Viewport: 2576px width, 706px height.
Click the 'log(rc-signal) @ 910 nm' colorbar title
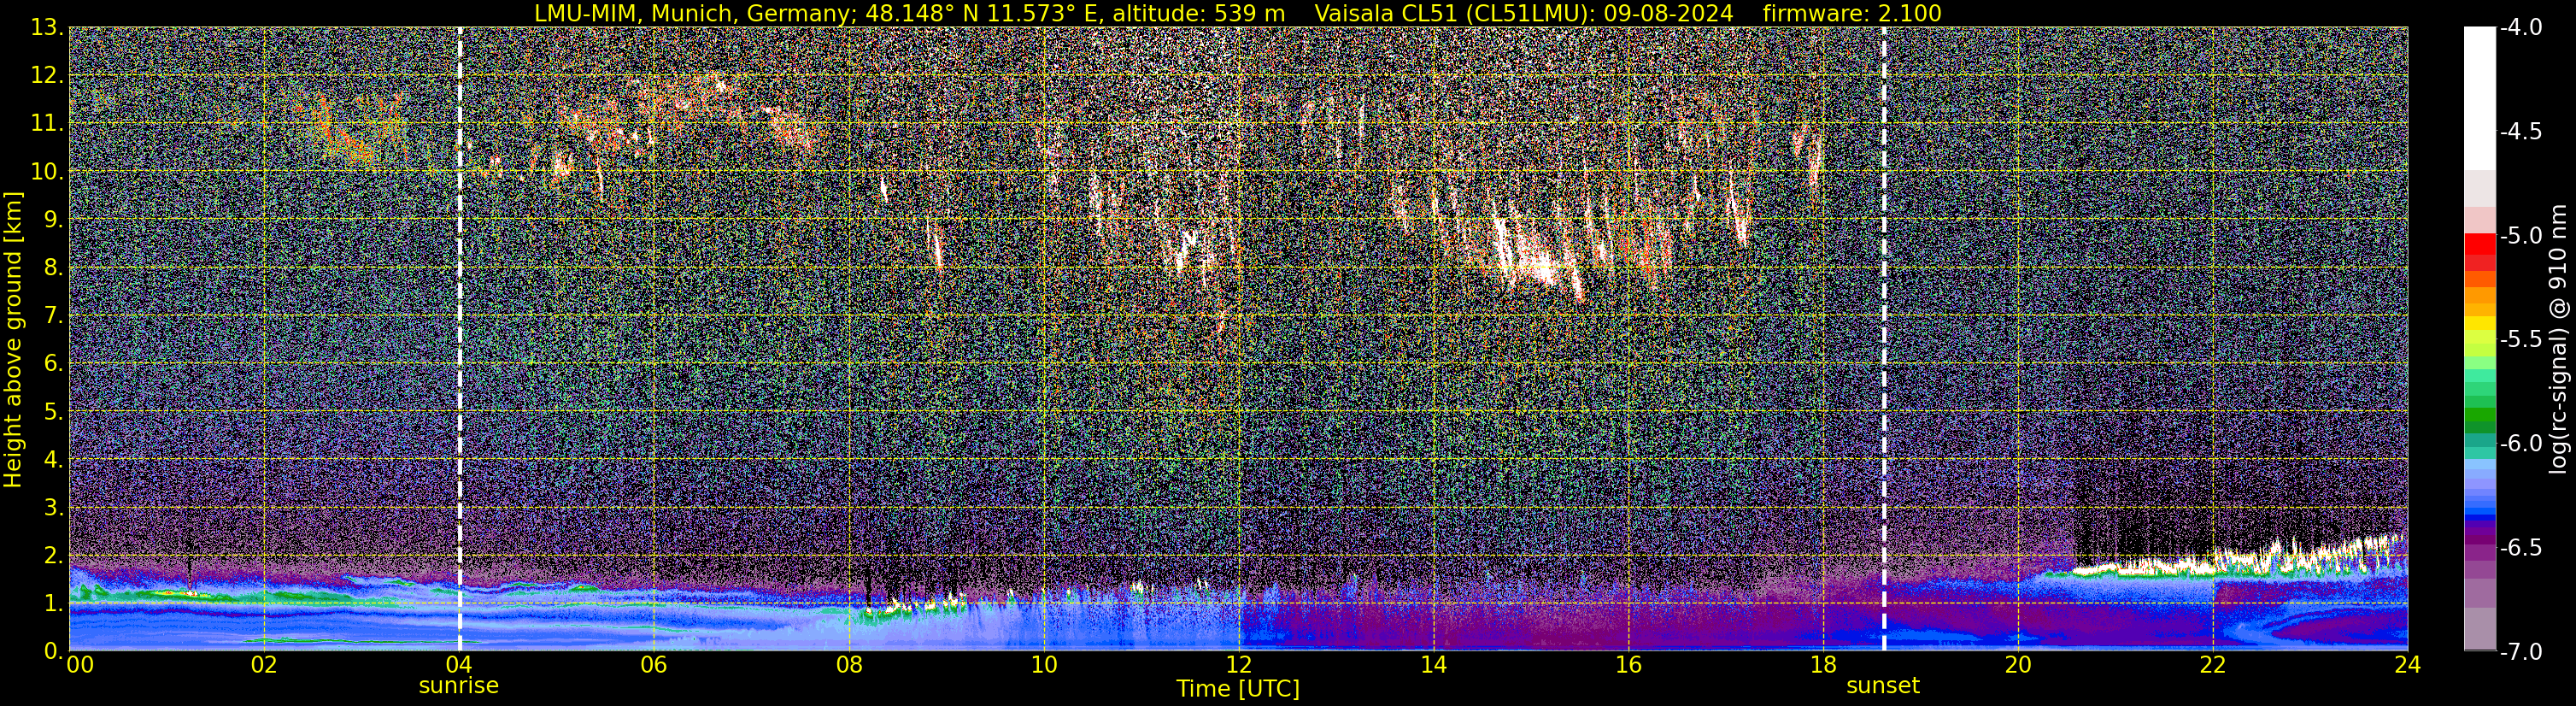pos(2558,339)
